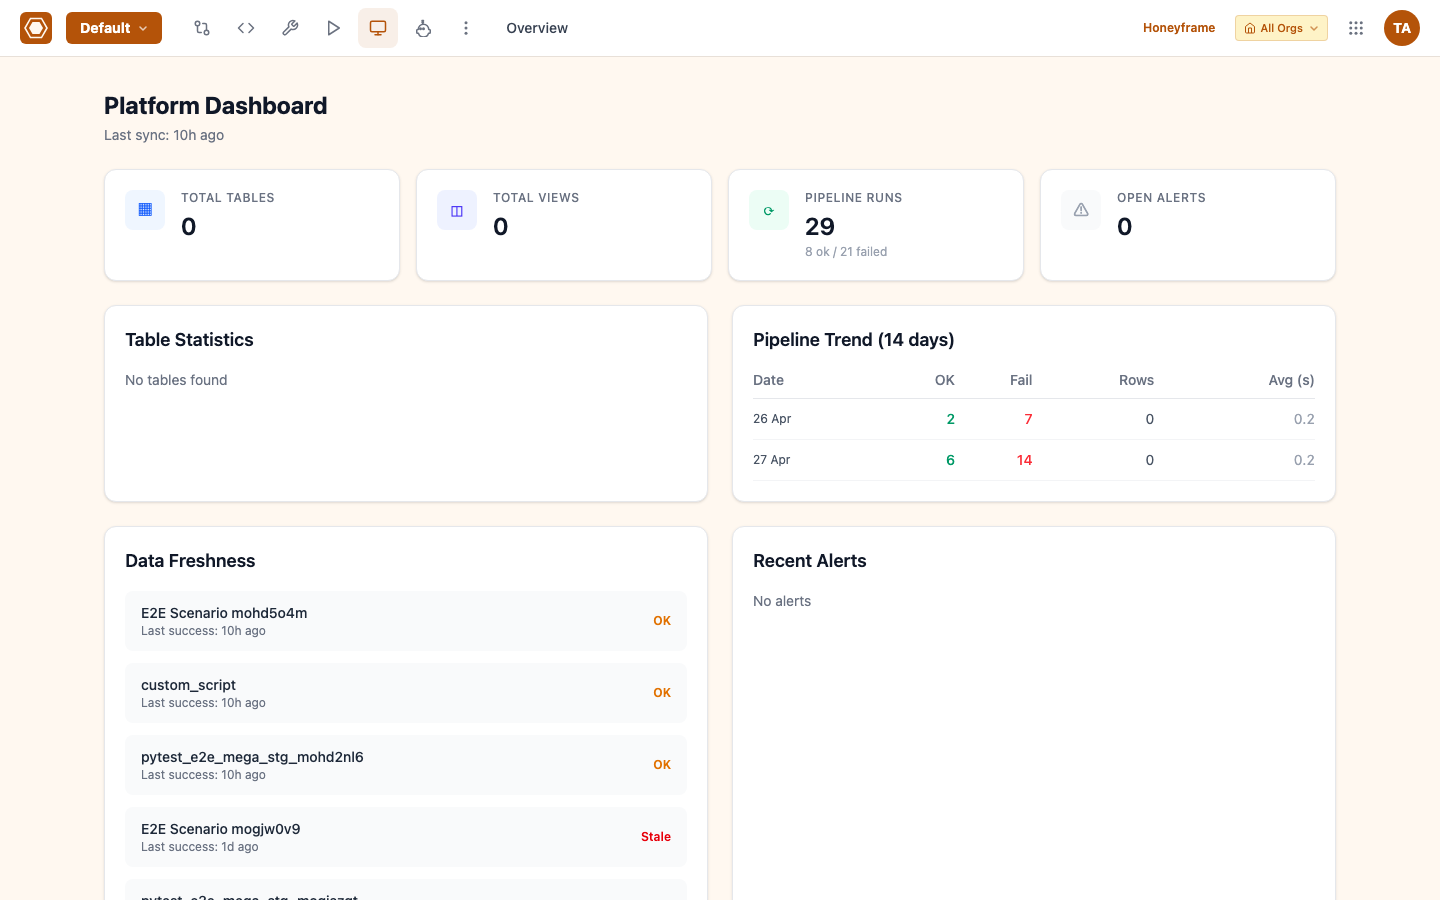
Task: Click the play run icon
Action: tap(334, 28)
